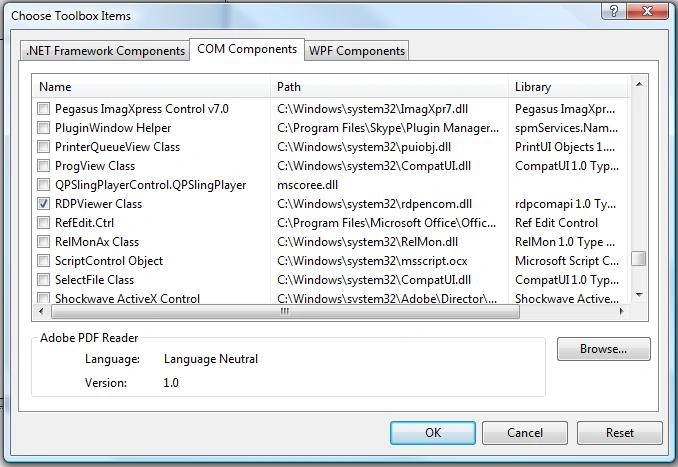This screenshot has height=467, width=678.
Task: Click path C:\Windows\system32\ImagXpr7.dll
Action: tap(372, 109)
